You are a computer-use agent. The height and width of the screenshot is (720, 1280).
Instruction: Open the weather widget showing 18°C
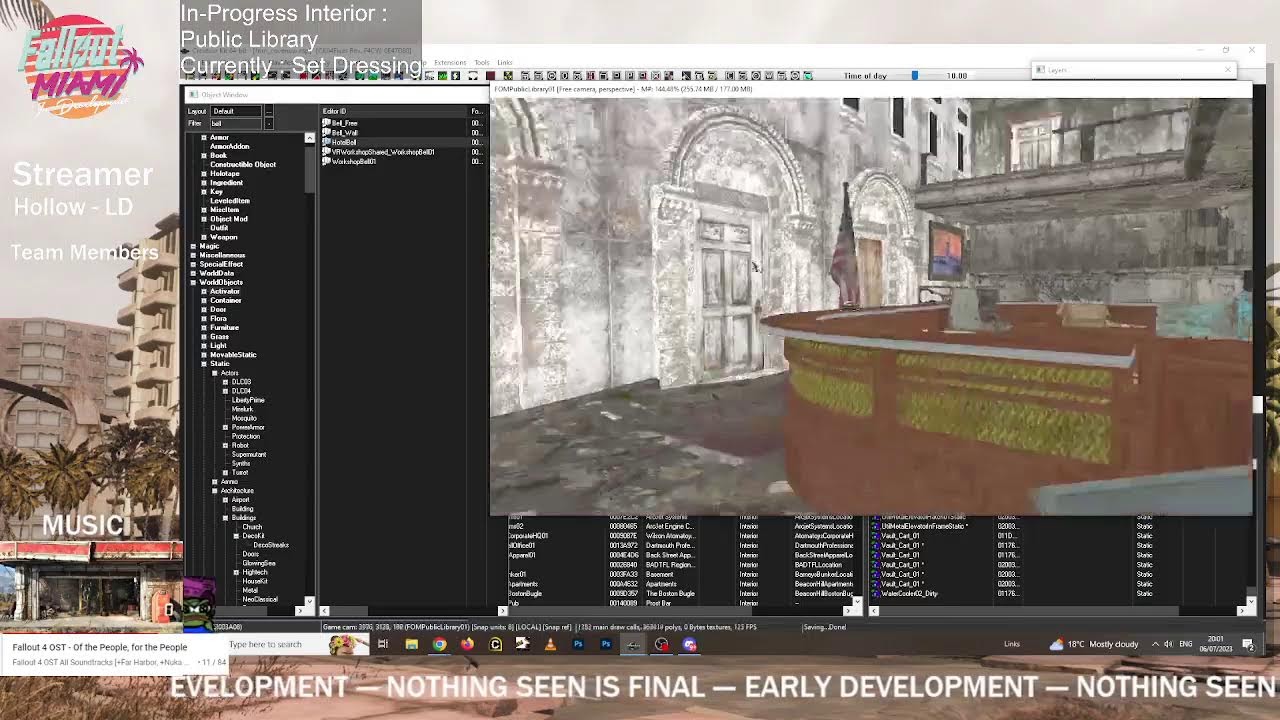click(1093, 645)
